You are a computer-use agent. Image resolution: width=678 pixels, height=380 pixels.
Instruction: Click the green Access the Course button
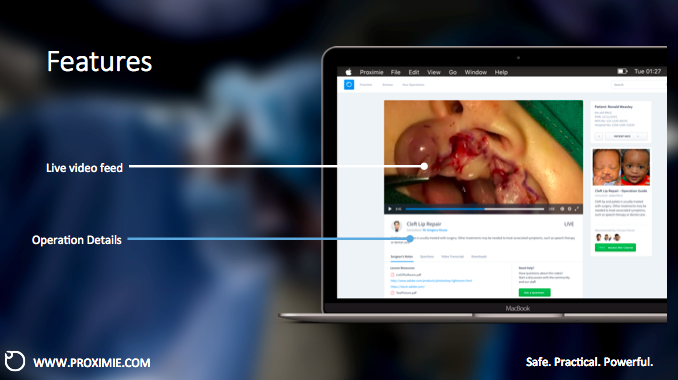click(615, 248)
